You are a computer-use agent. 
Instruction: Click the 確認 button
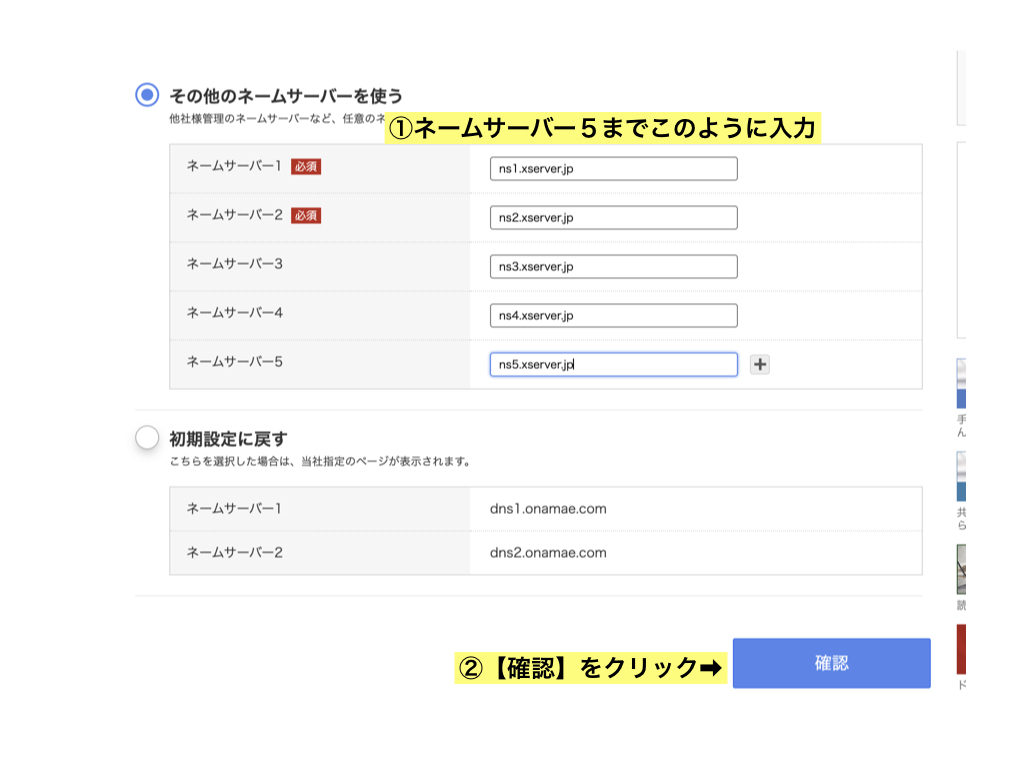tap(831, 663)
